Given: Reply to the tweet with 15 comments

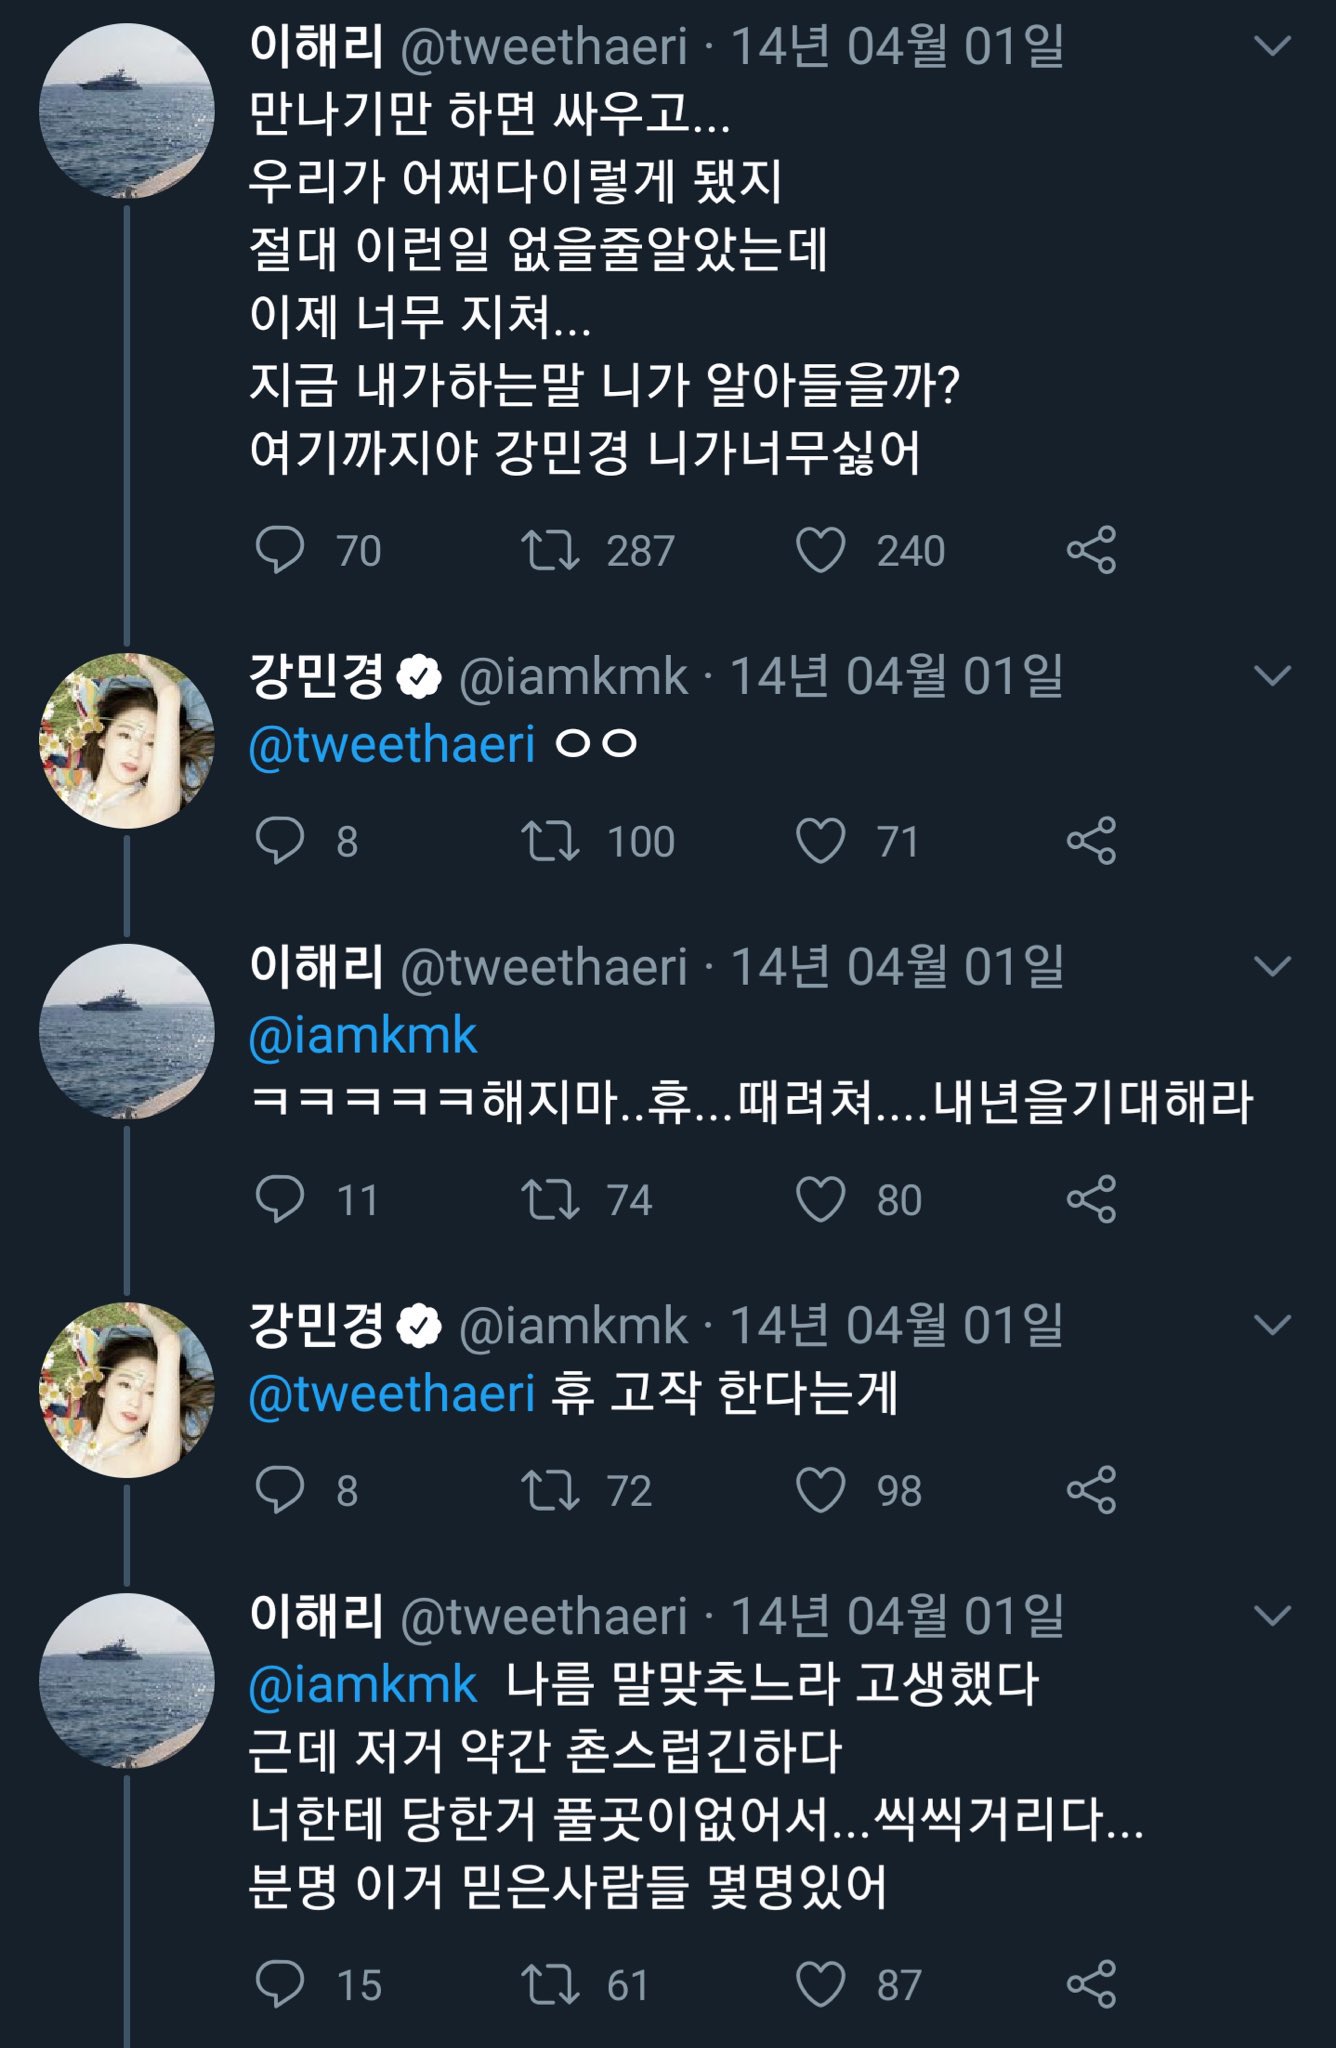Looking at the screenshot, I should (x=280, y=1985).
